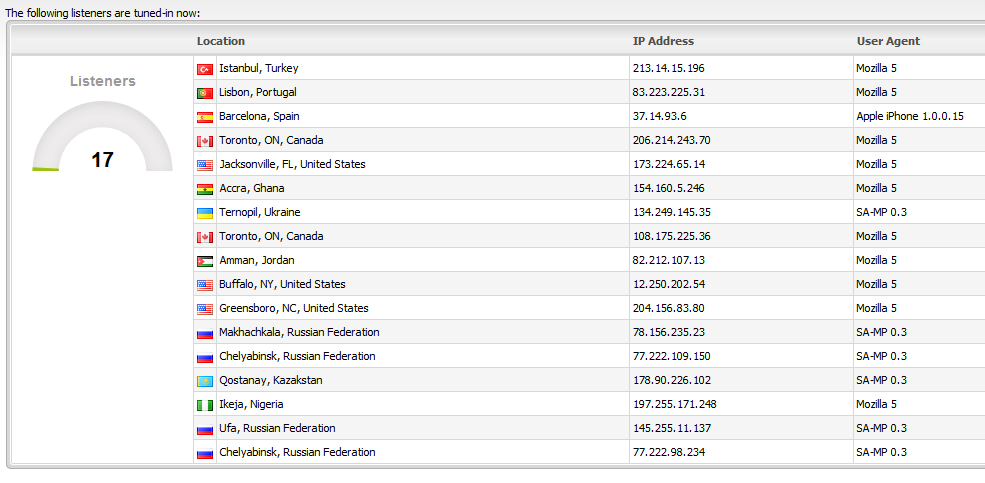The height and width of the screenshot is (483, 985).
Task: Click the Ghana flag beside Accra
Action: click(205, 189)
